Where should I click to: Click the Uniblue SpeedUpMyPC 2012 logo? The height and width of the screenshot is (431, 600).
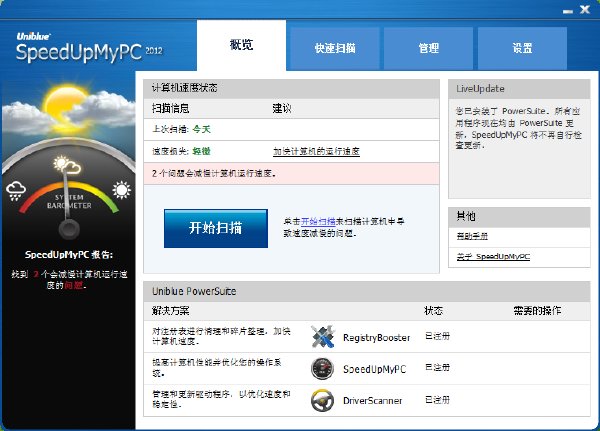(89, 48)
